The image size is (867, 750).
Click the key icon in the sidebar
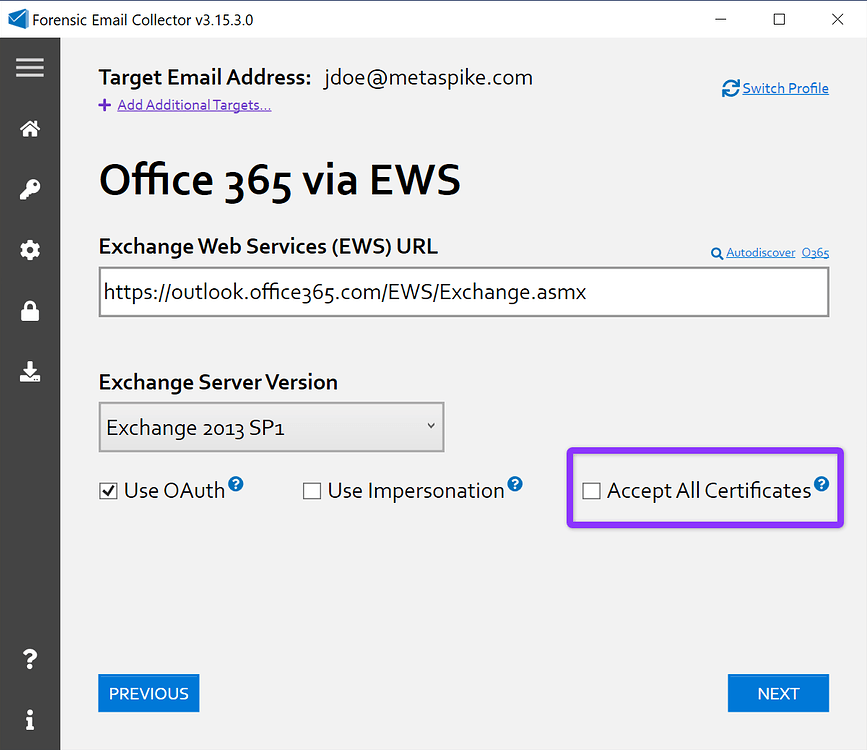30,189
